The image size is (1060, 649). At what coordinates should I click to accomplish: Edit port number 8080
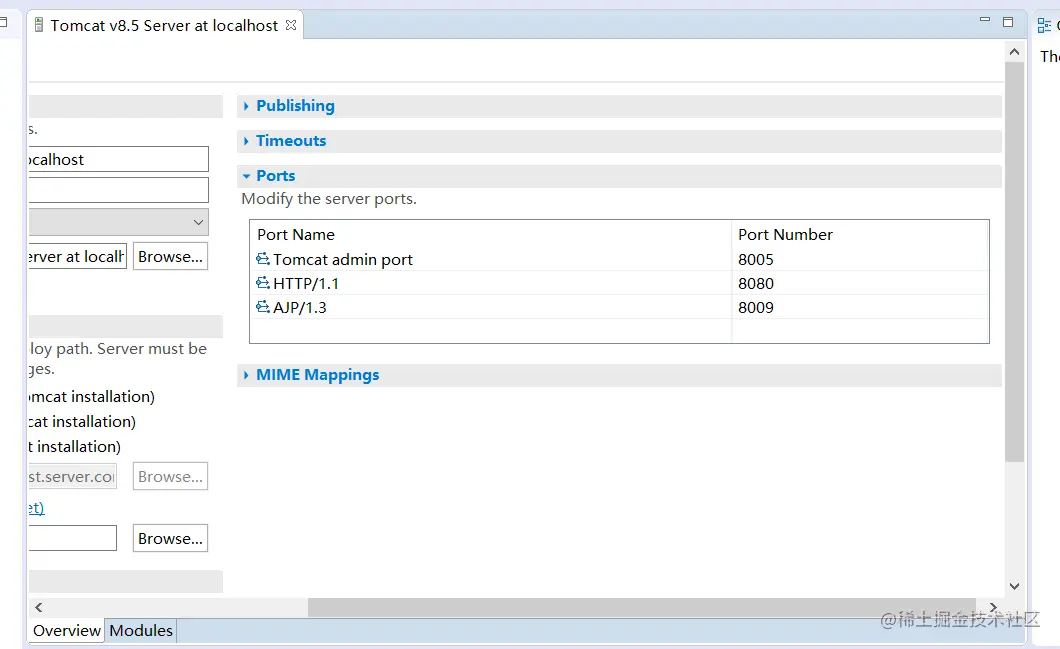tap(756, 283)
